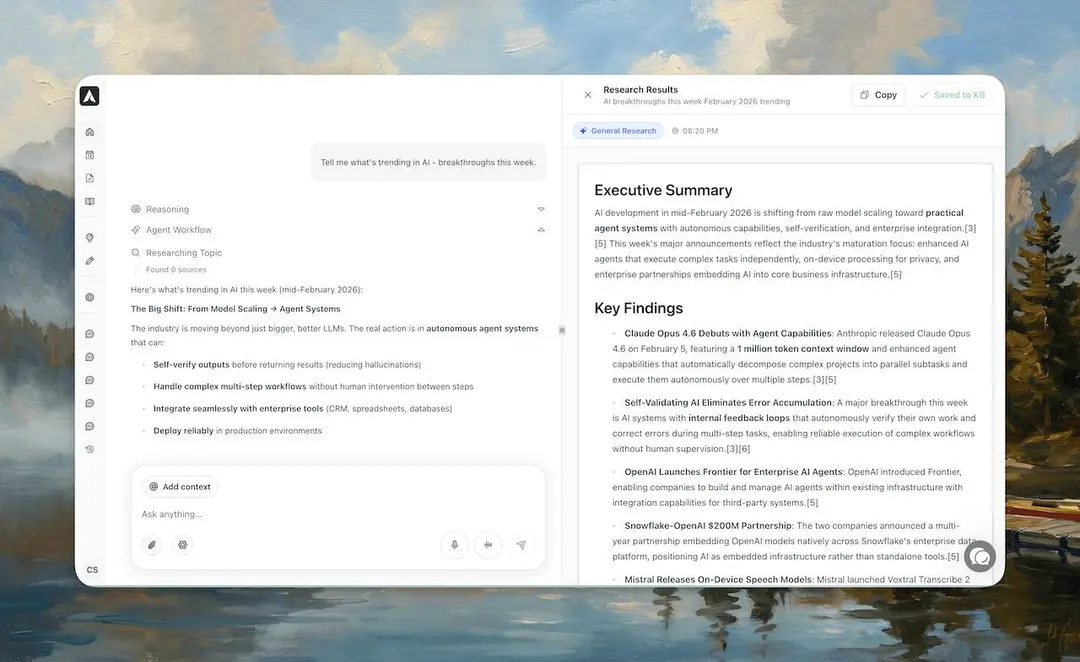Click 'Deploy reliably' bullet

coord(238,431)
